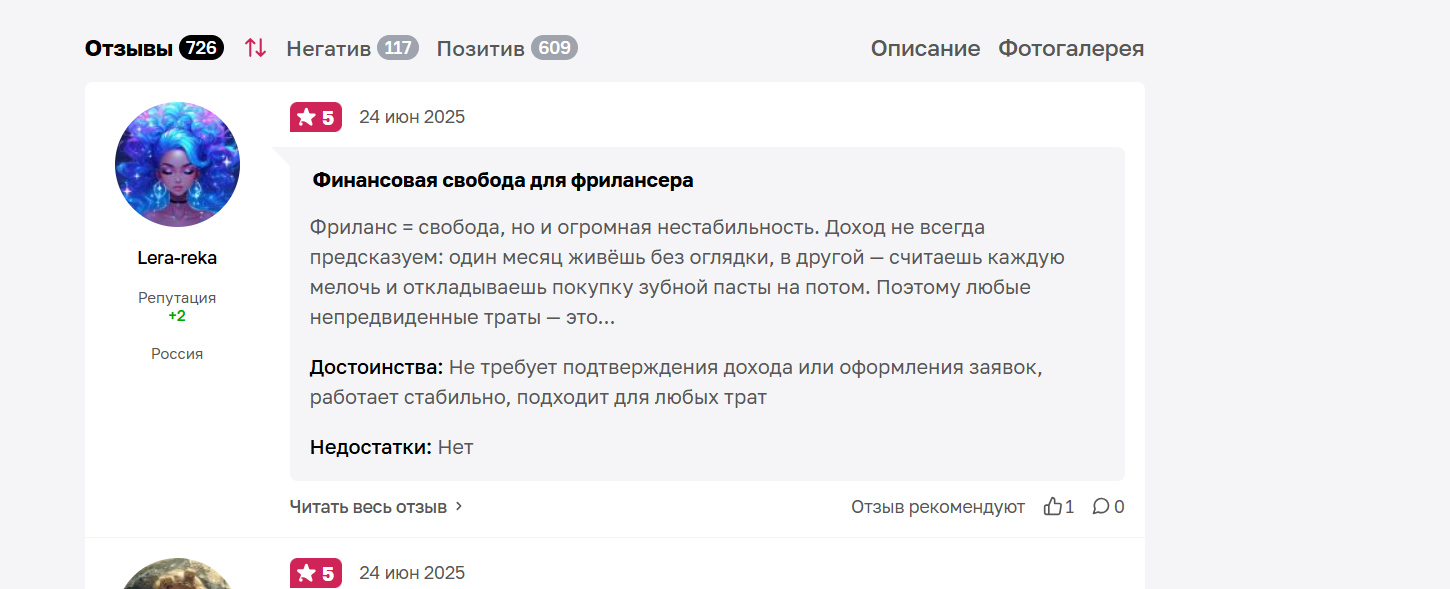Show negative reviews via Негатив tab
The height and width of the screenshot is (589, 1450).
click(x=329, y=48)
